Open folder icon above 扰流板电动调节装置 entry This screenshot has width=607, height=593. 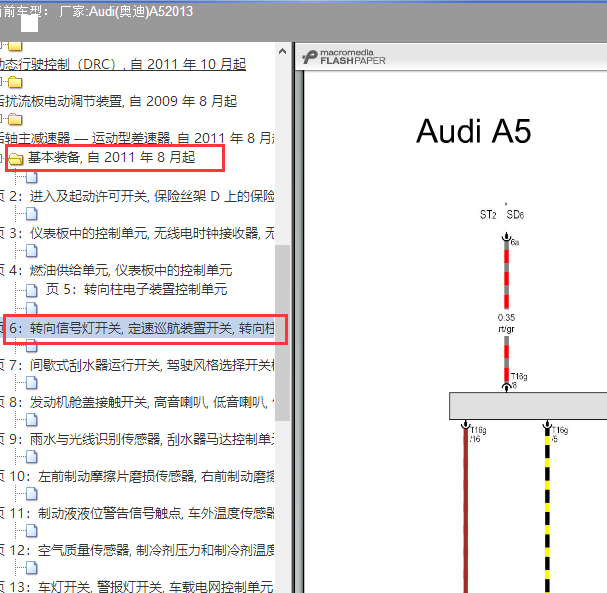[15, 82]
